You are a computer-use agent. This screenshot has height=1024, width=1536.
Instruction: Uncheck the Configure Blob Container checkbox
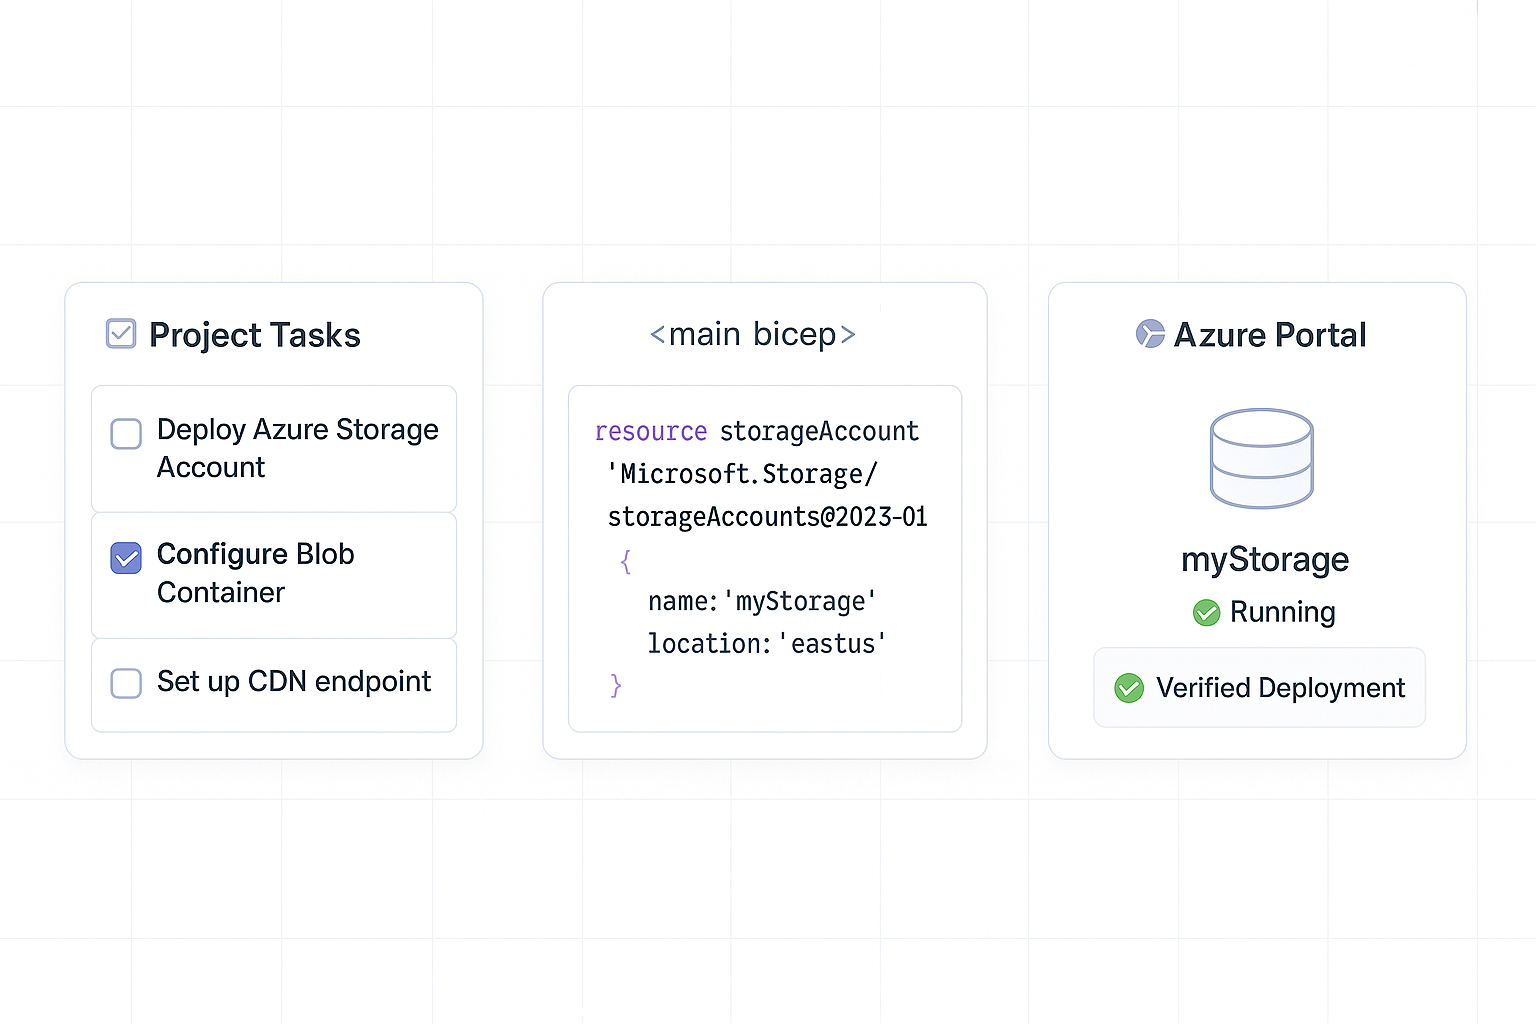tap(126, 558)
